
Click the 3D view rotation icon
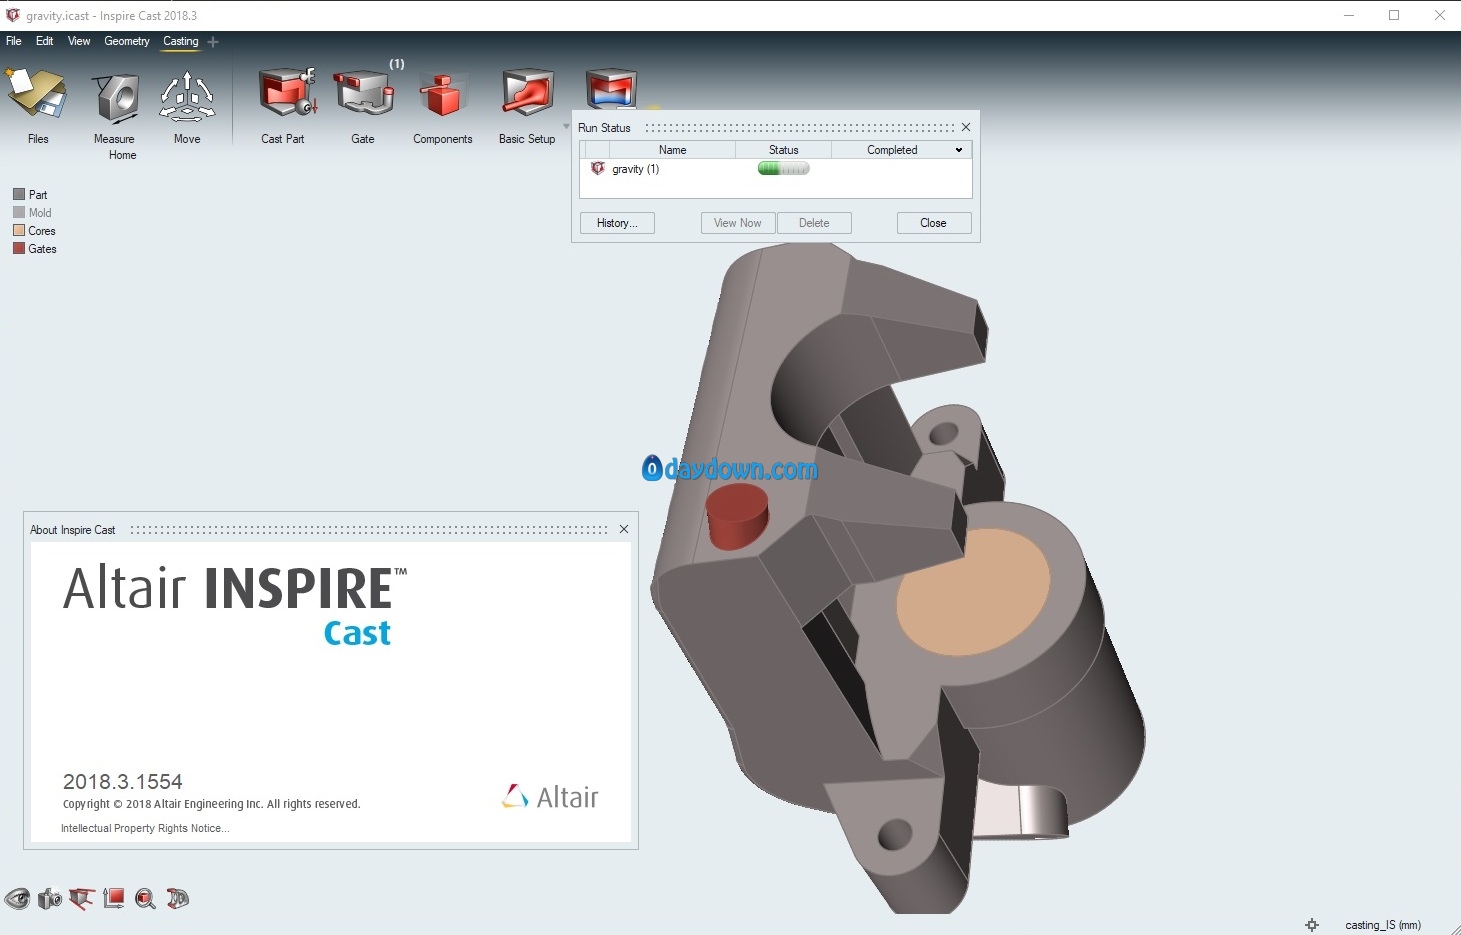click(178, 898)
